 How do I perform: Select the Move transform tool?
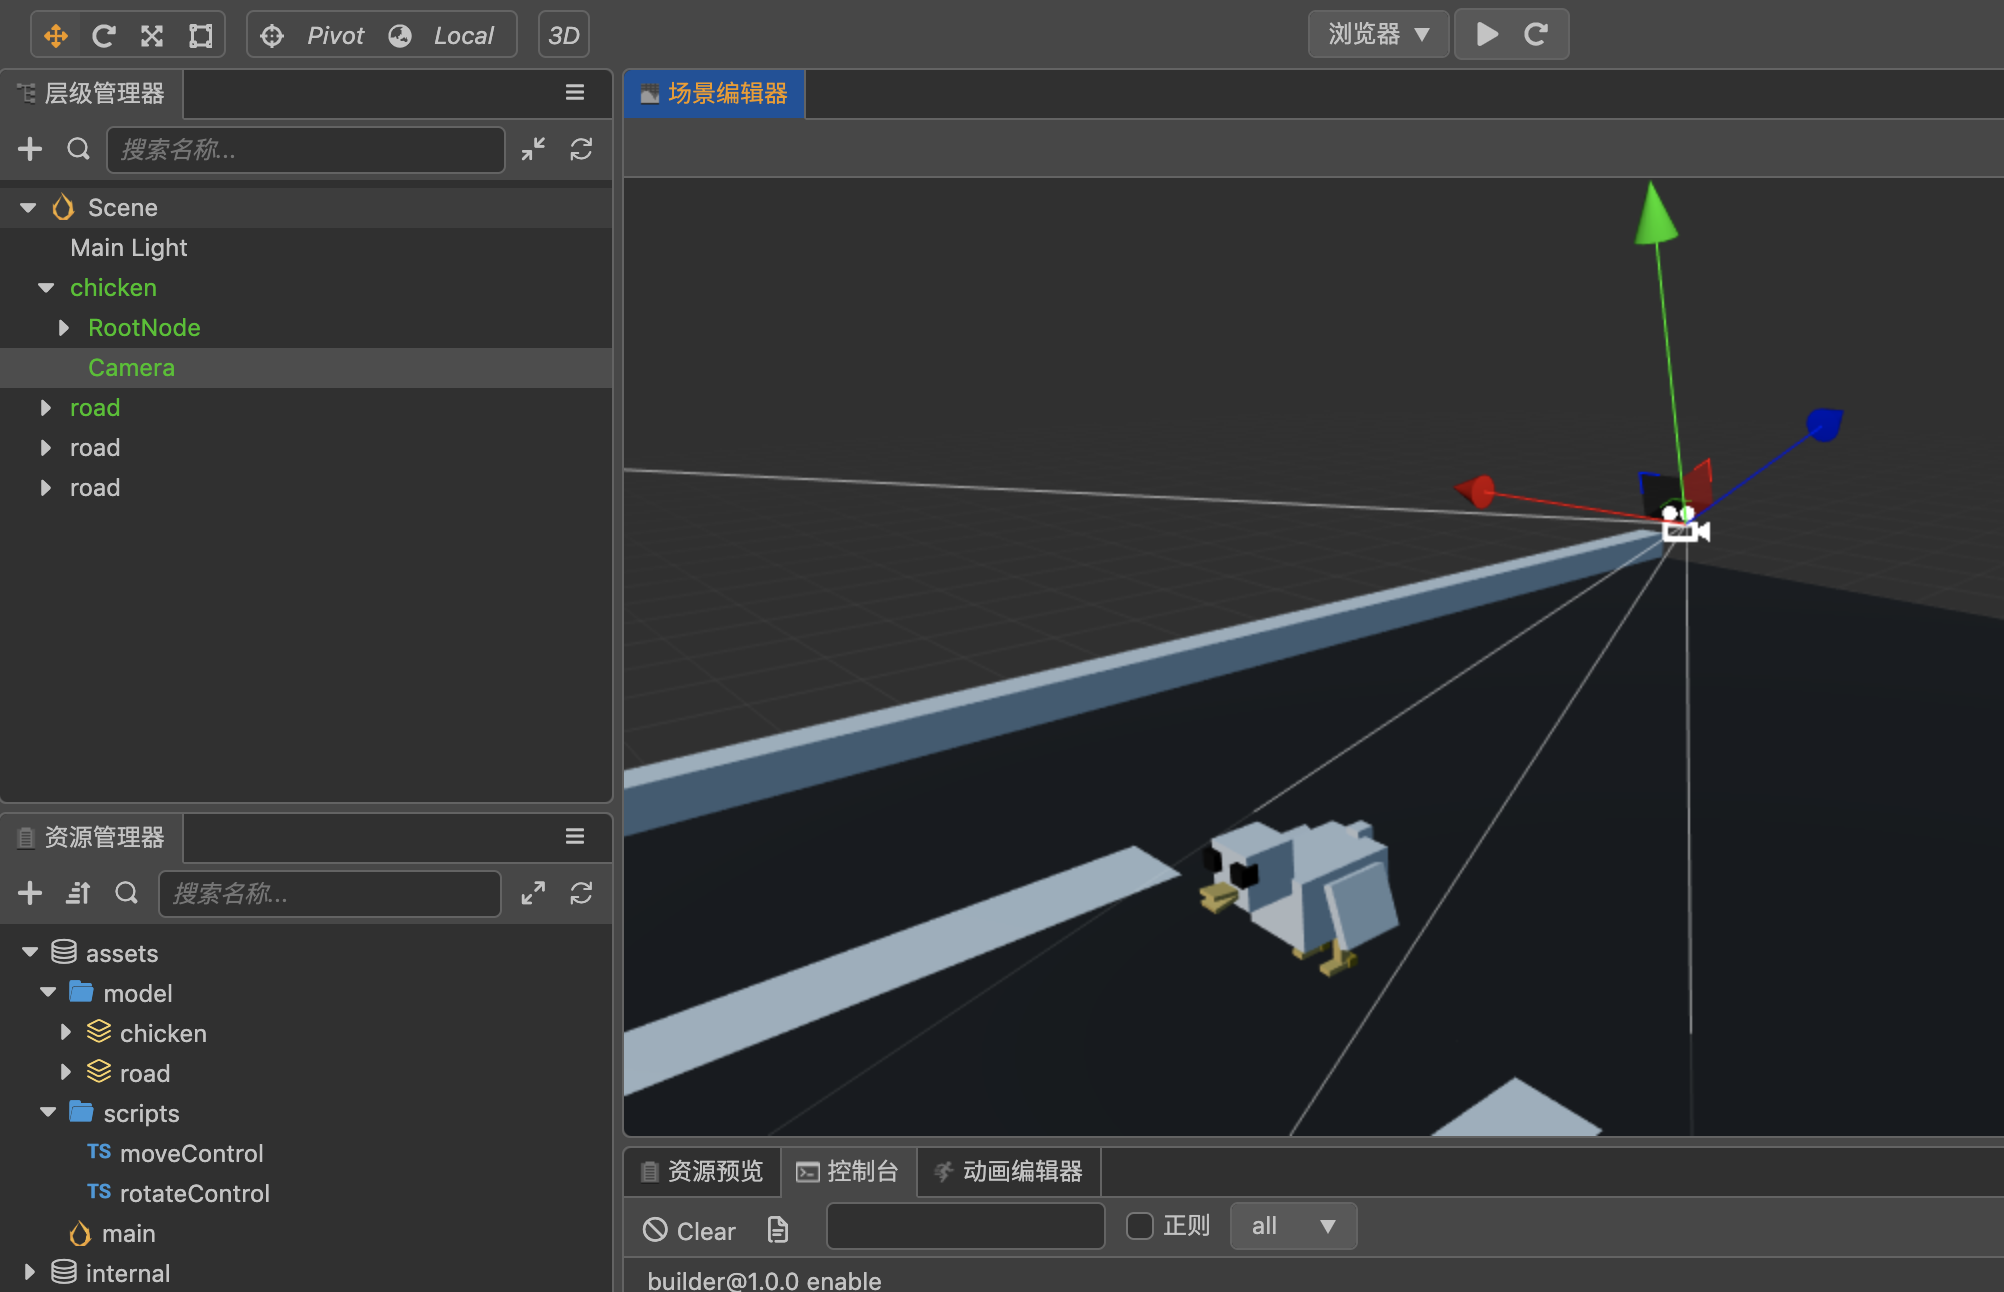(x=56, y=36)
